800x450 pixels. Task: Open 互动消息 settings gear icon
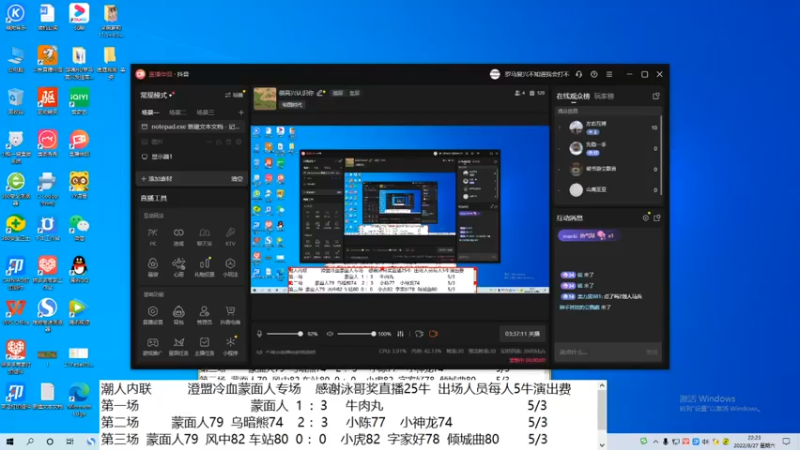pyautogui.click(x=645, y=218)
